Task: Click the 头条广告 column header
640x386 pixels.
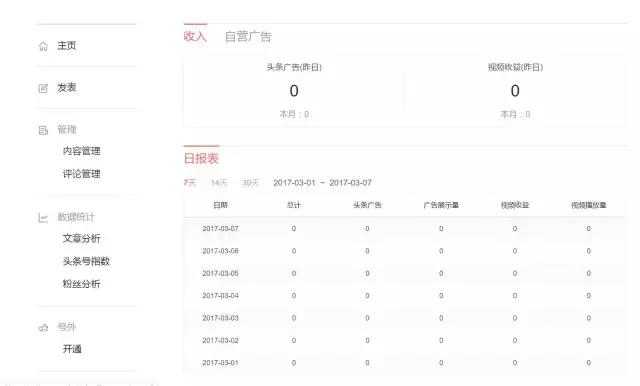Action: coord(367,205)
